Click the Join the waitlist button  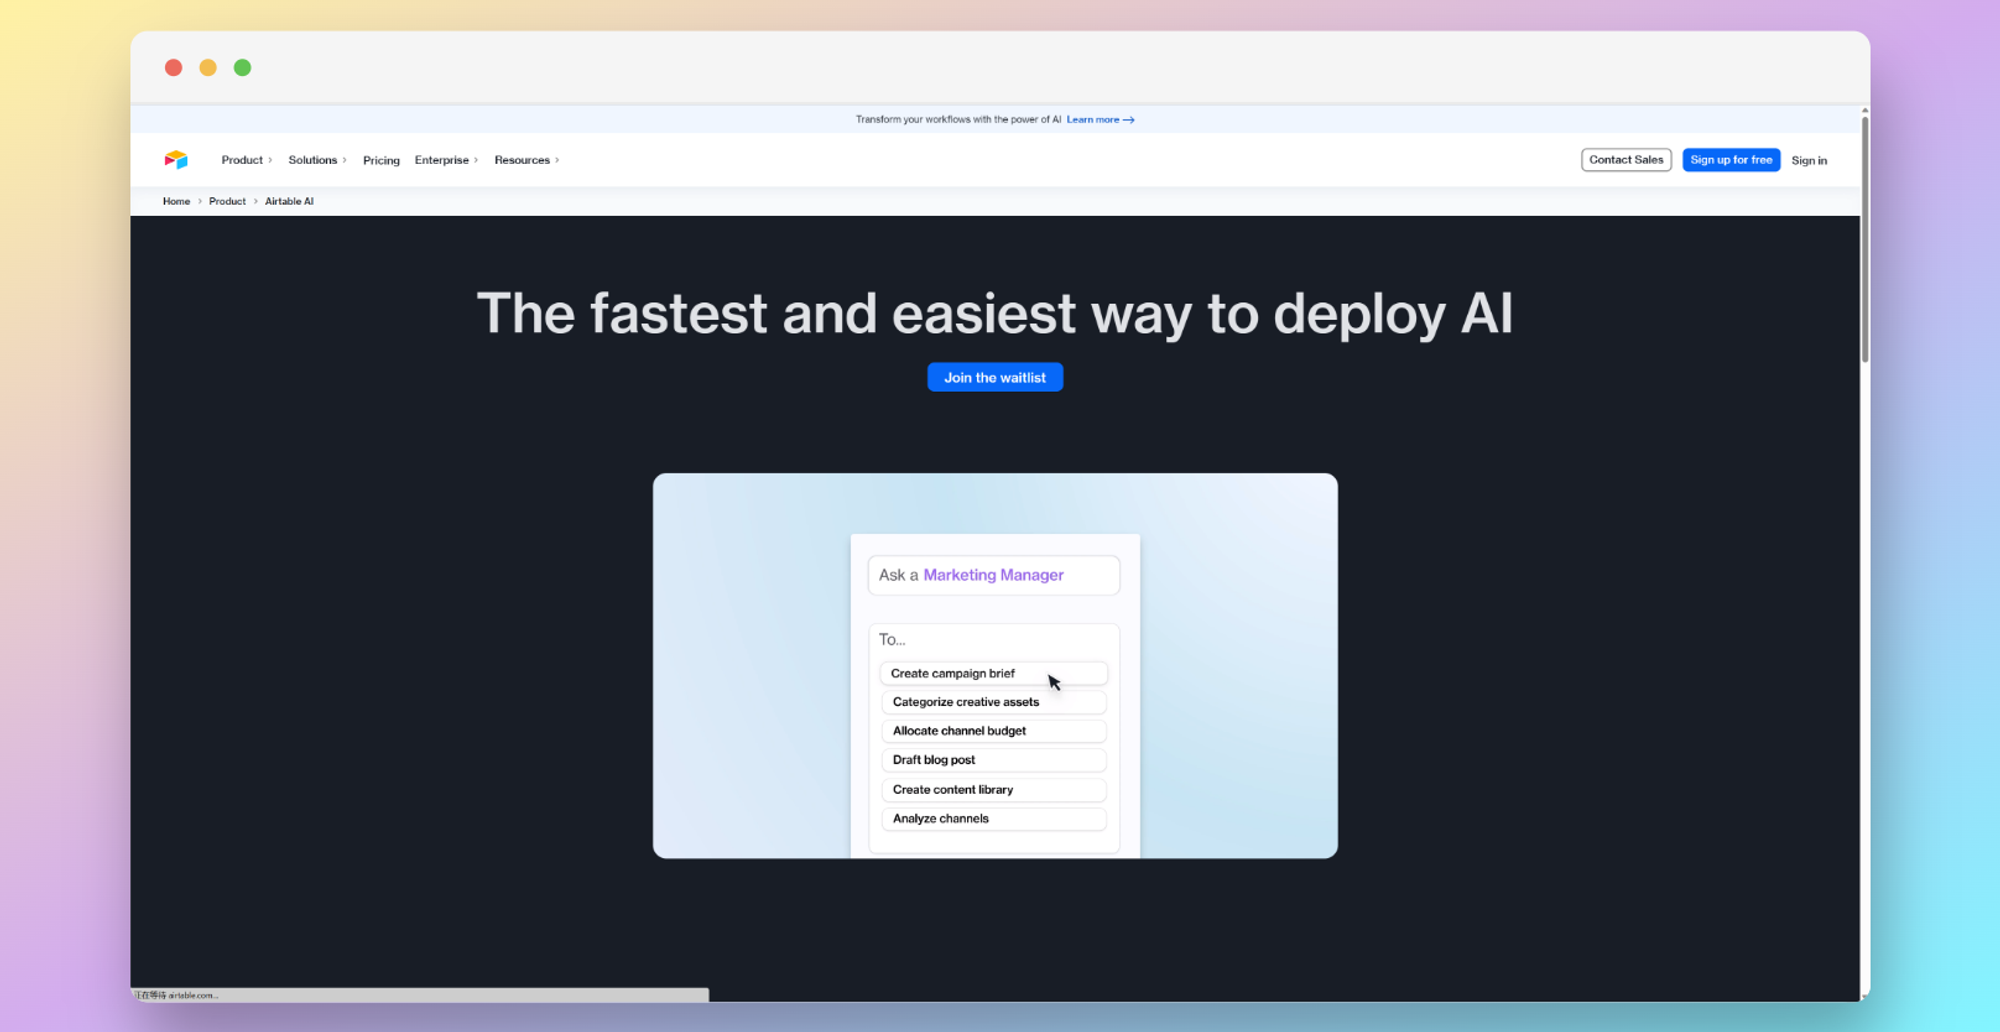click(995, 377)
